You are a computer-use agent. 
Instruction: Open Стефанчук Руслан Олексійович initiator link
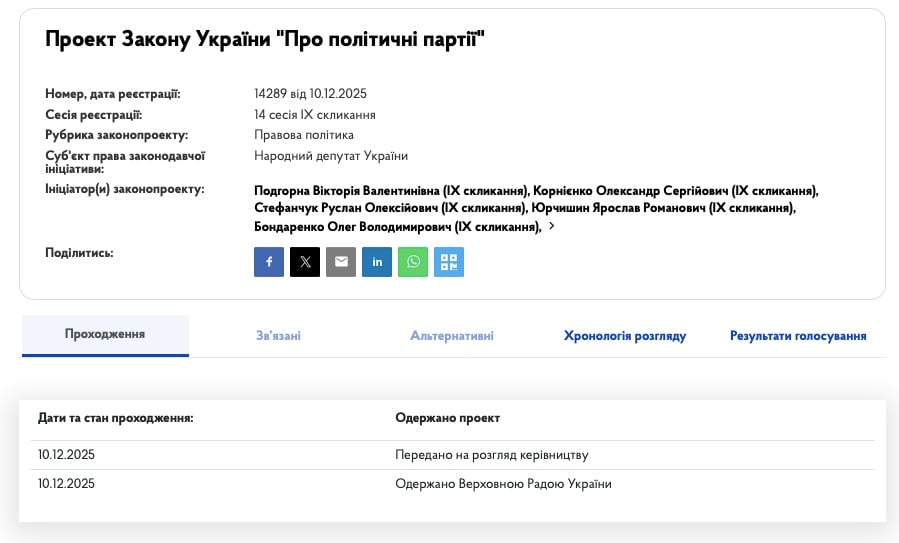click(390, 208)
